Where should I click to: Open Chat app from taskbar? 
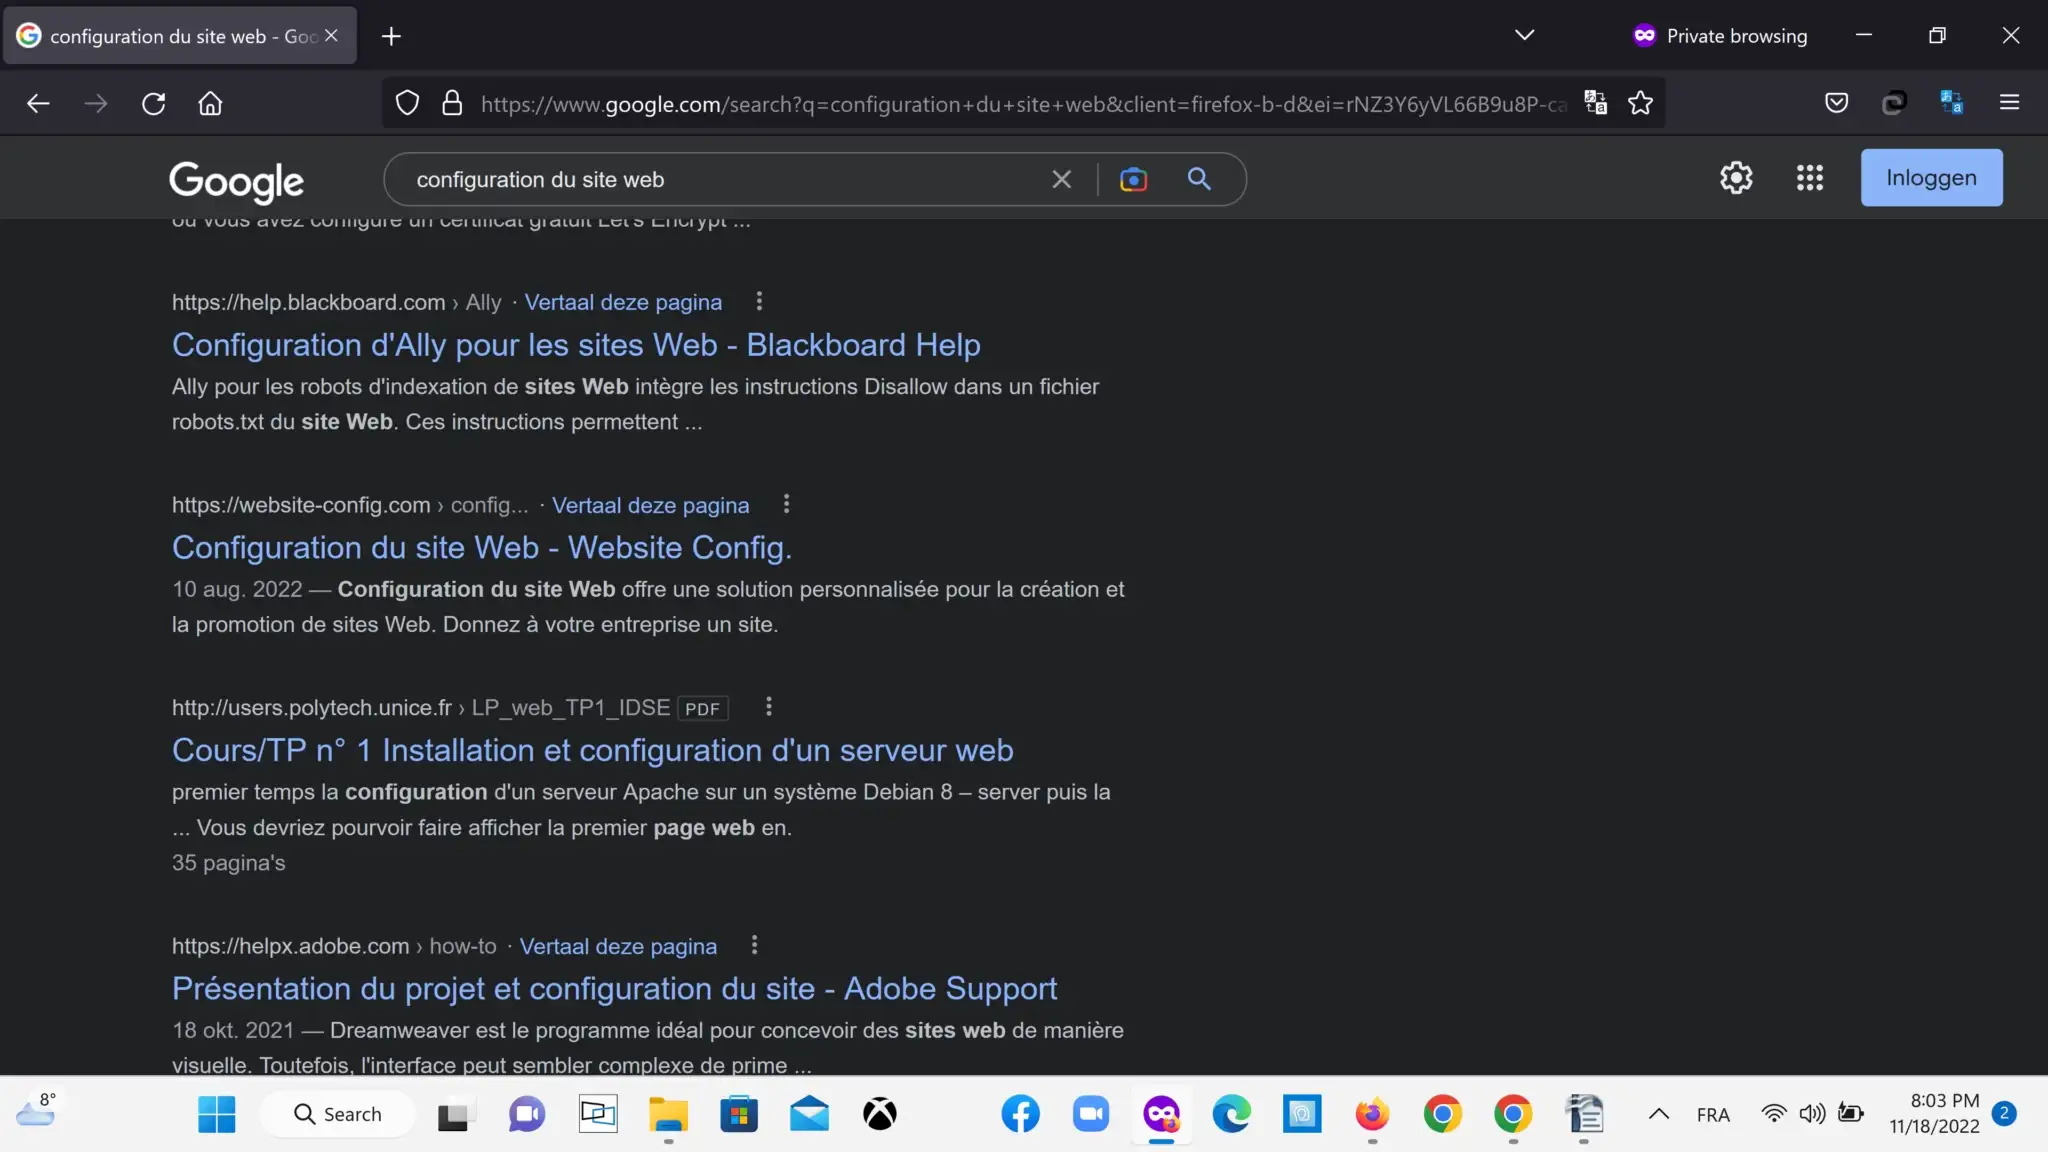tap(526, 1114)
